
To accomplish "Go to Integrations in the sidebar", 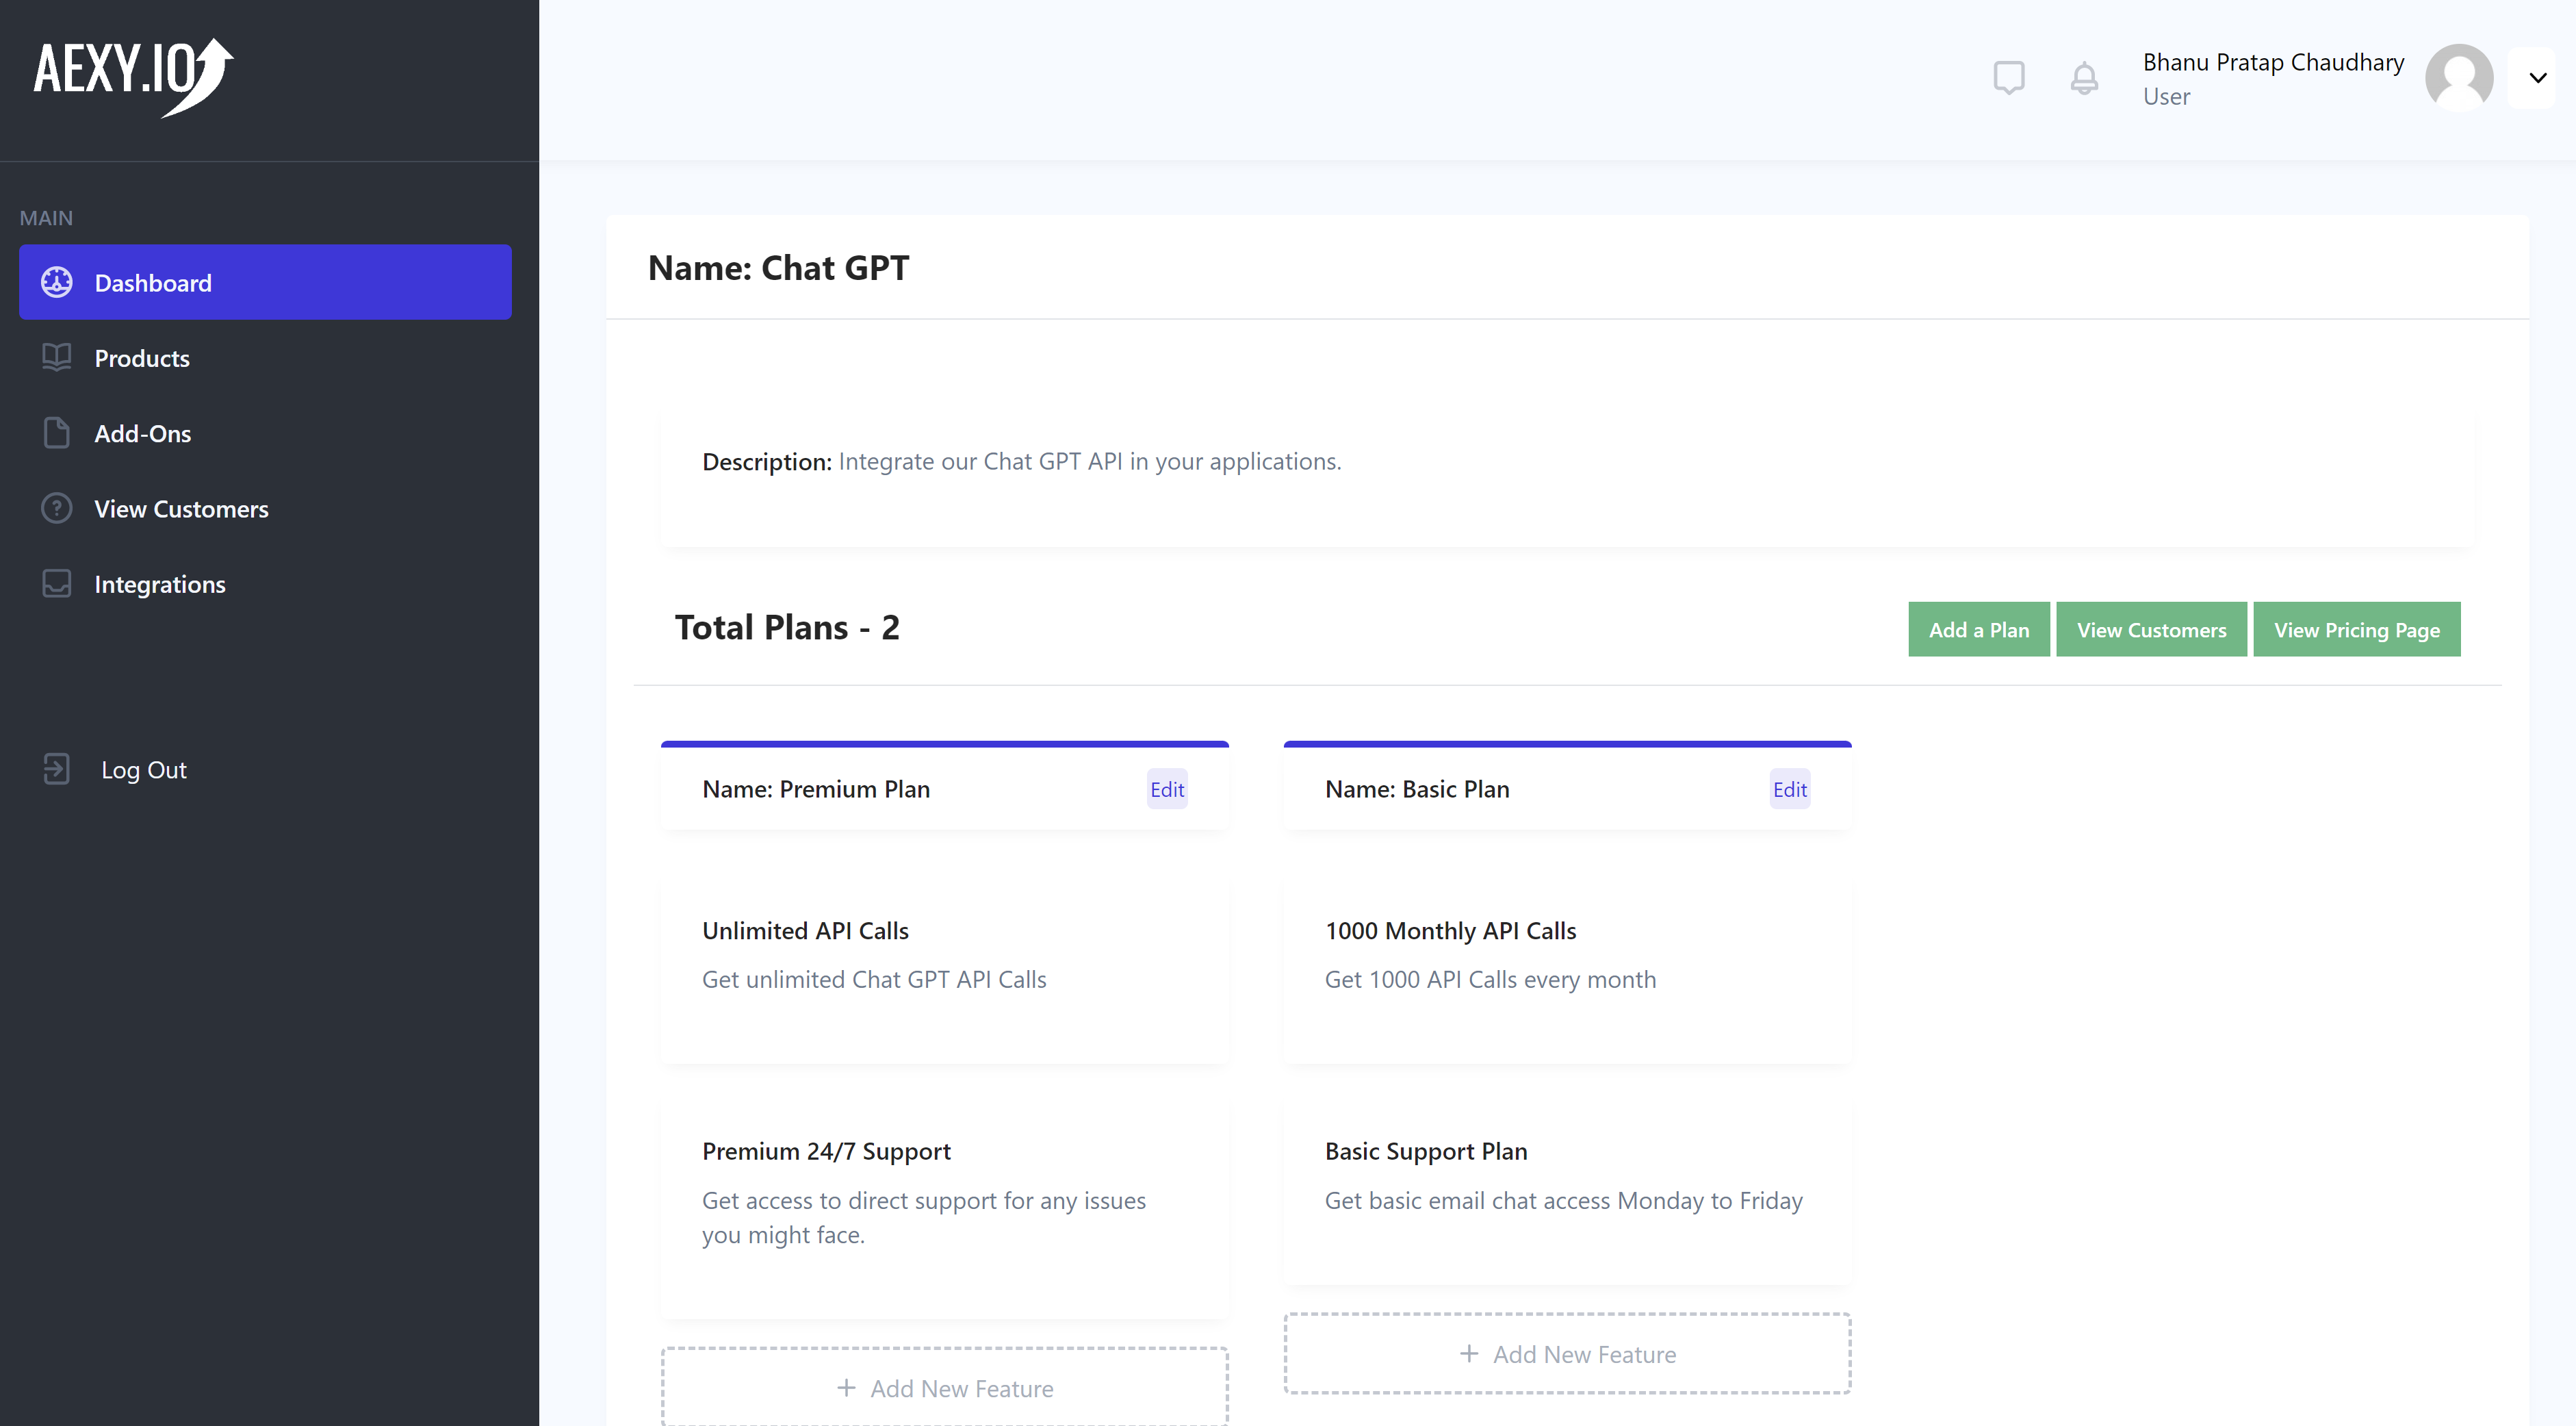I will (x=160, y=584).
